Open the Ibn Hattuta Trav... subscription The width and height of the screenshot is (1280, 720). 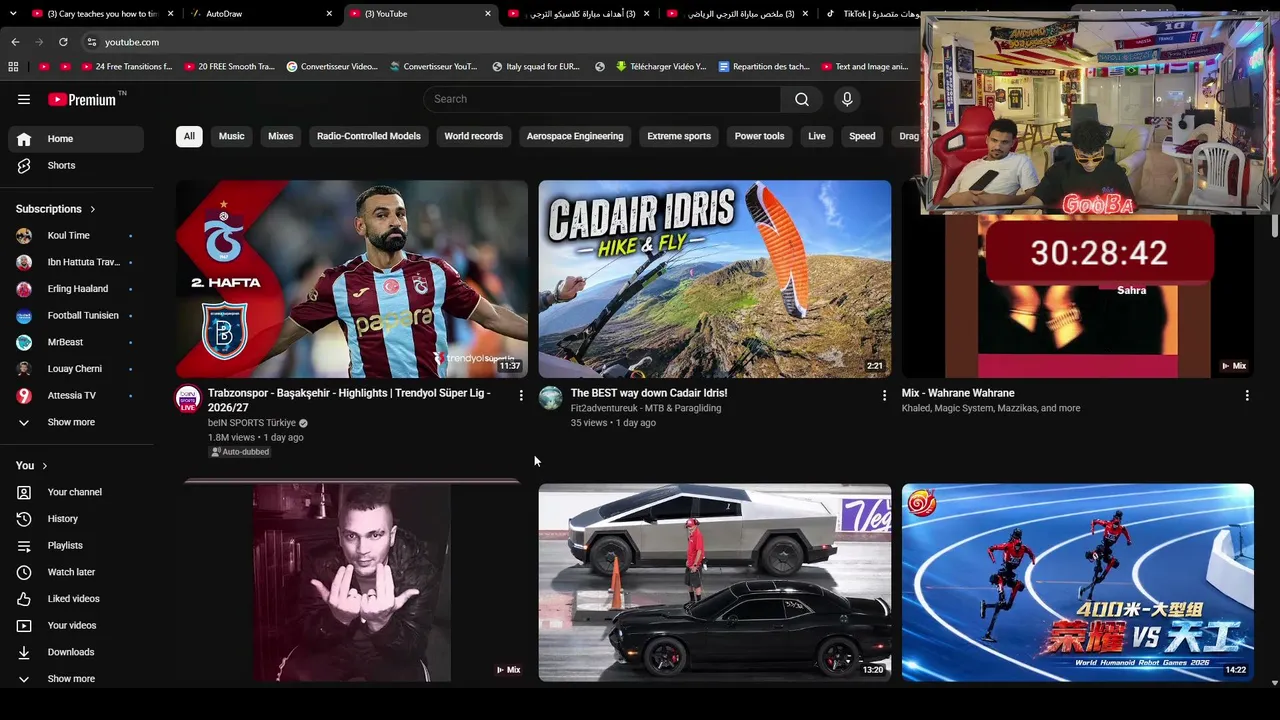[x=76, y=262]
